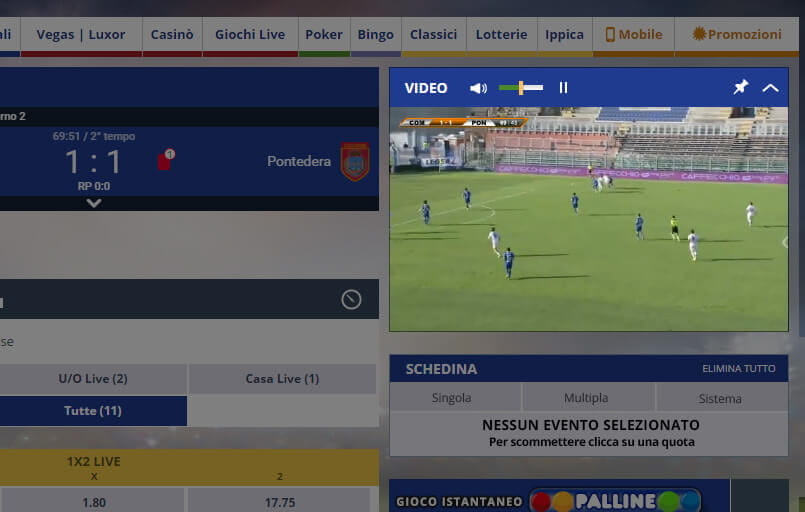Click the 1 : 1 match score
The width and height of the screenshot is (805, 512).
93,162
